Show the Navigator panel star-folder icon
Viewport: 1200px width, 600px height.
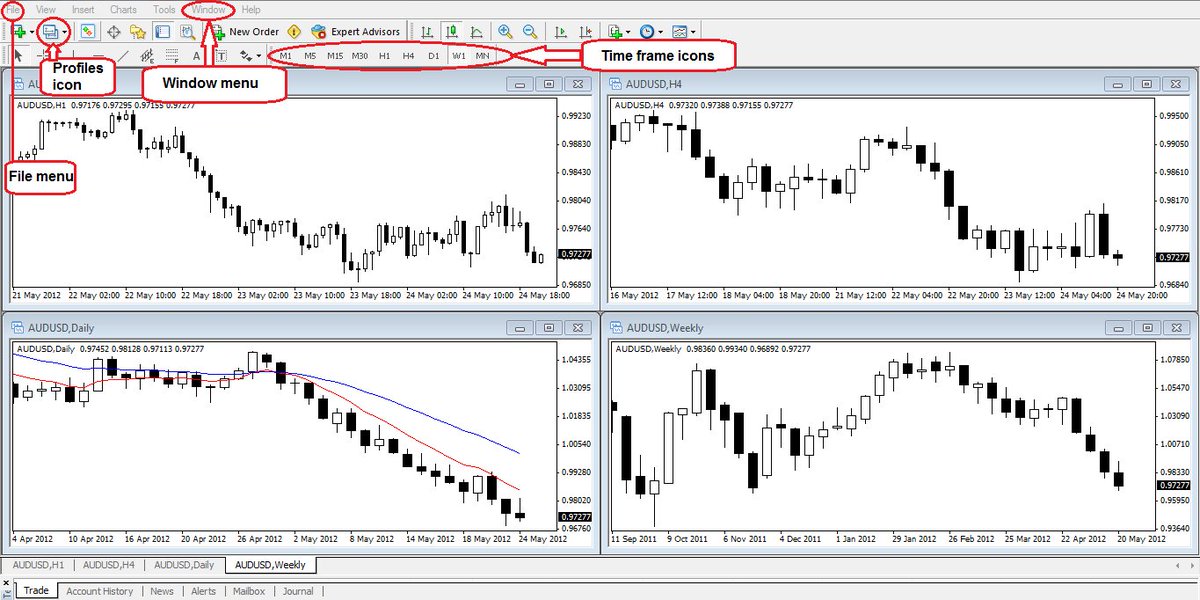point(138,32)
